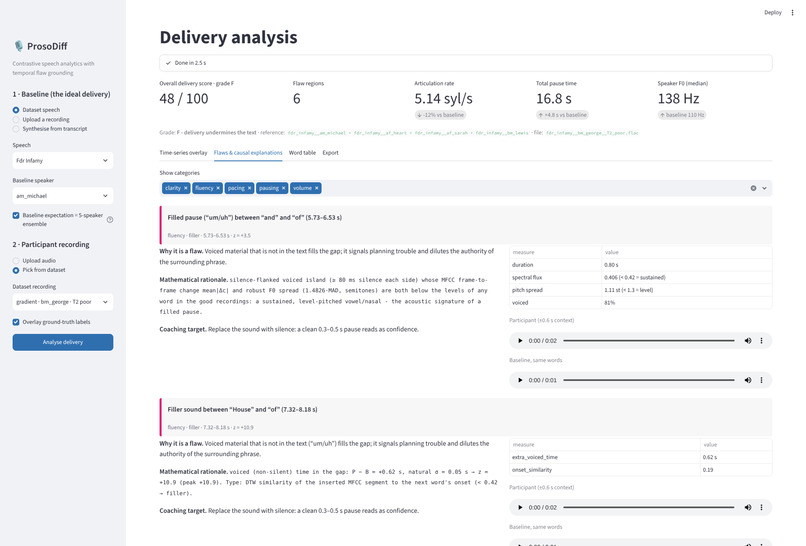Click the Filler sound House flaw heading
This screenshot has width=806, height=546.
pos(242,409)
